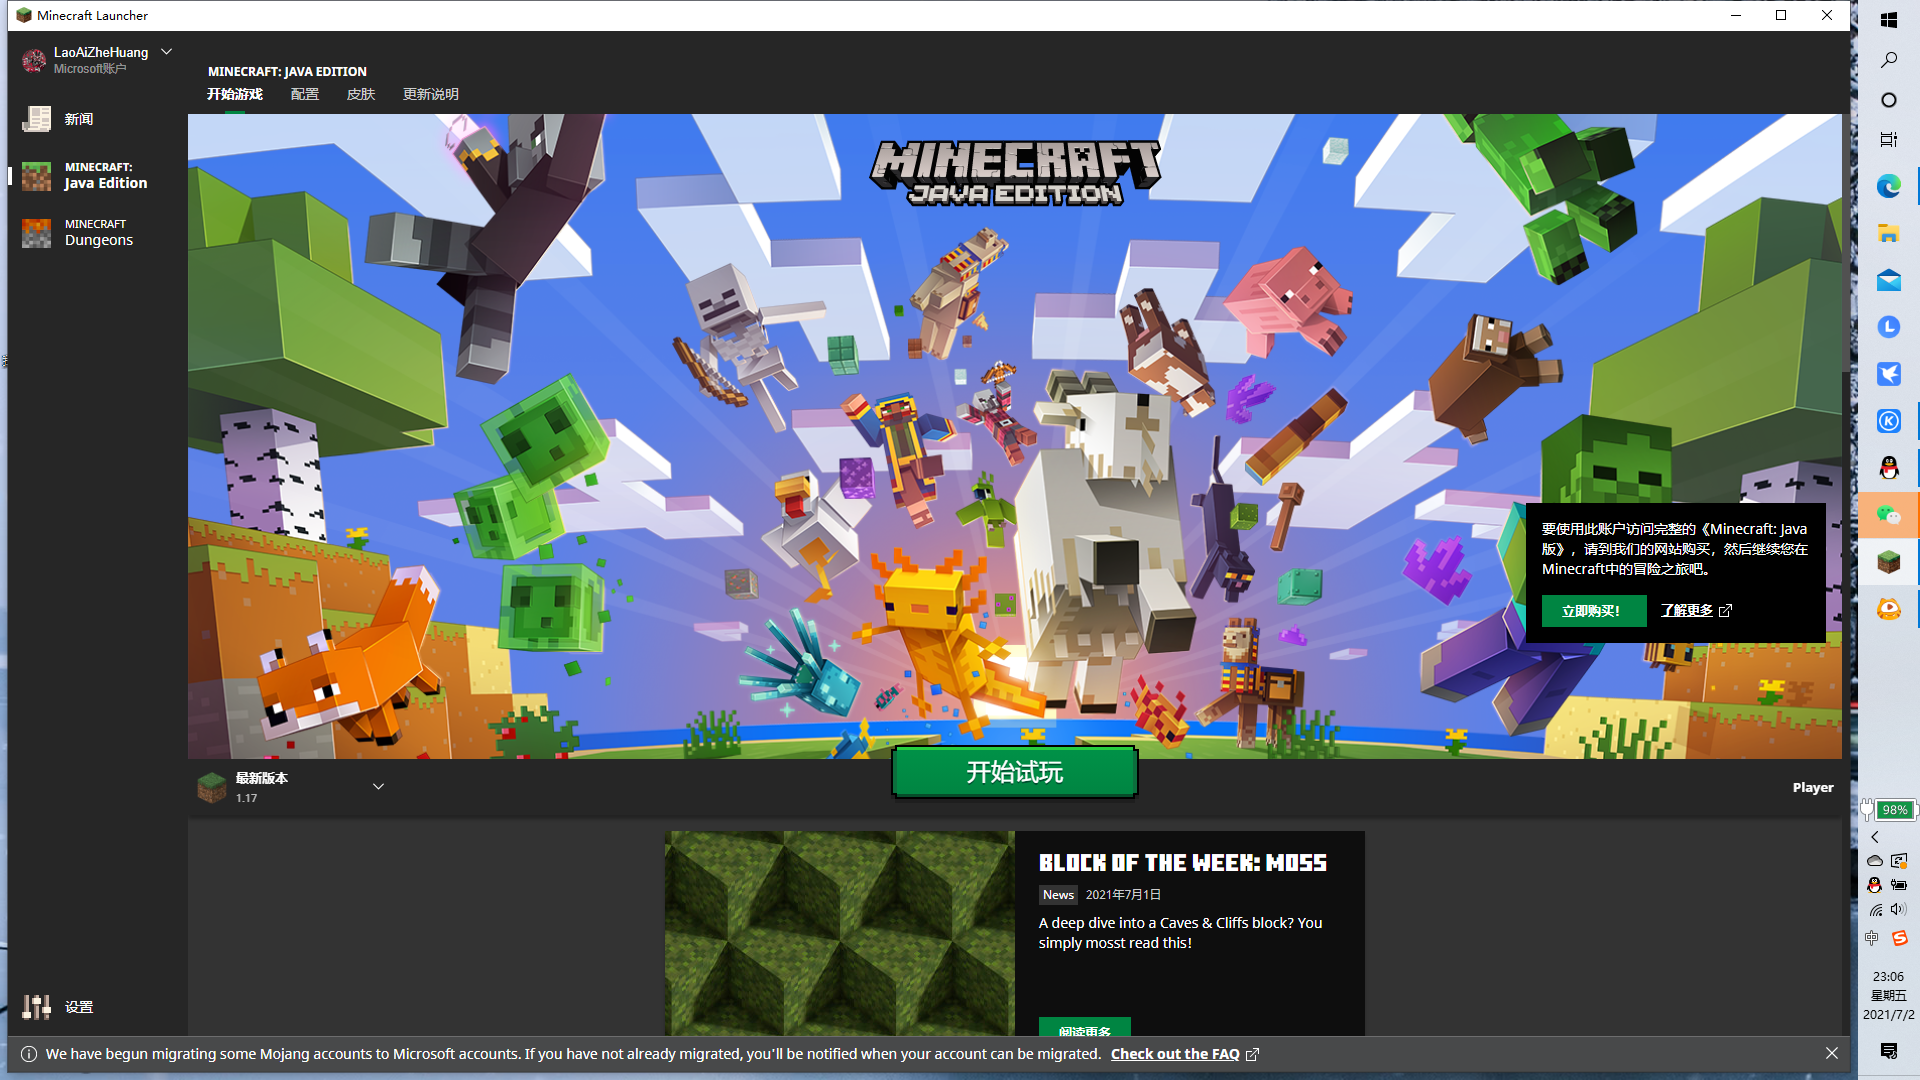The height and width of the screenshot is (1080, 1920).
Task: Click the 立即购买! buy button
Action: click(x=1593, y=611)
